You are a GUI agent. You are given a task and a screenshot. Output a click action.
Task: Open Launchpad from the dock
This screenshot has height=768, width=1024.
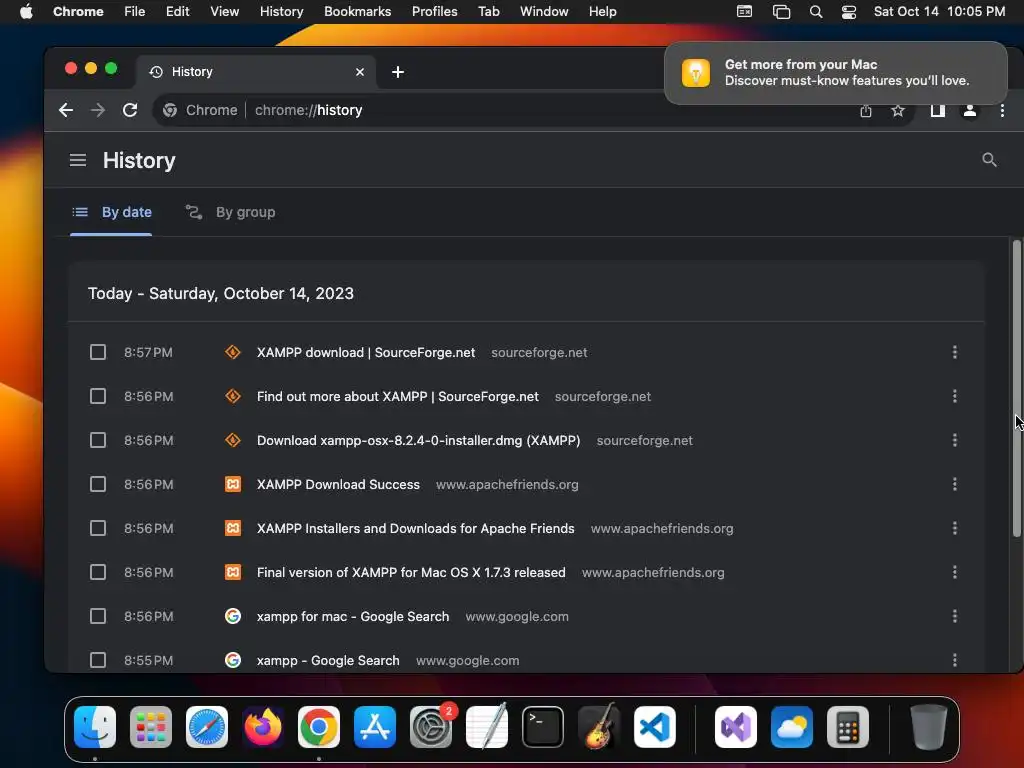click(x=151, y=727)
